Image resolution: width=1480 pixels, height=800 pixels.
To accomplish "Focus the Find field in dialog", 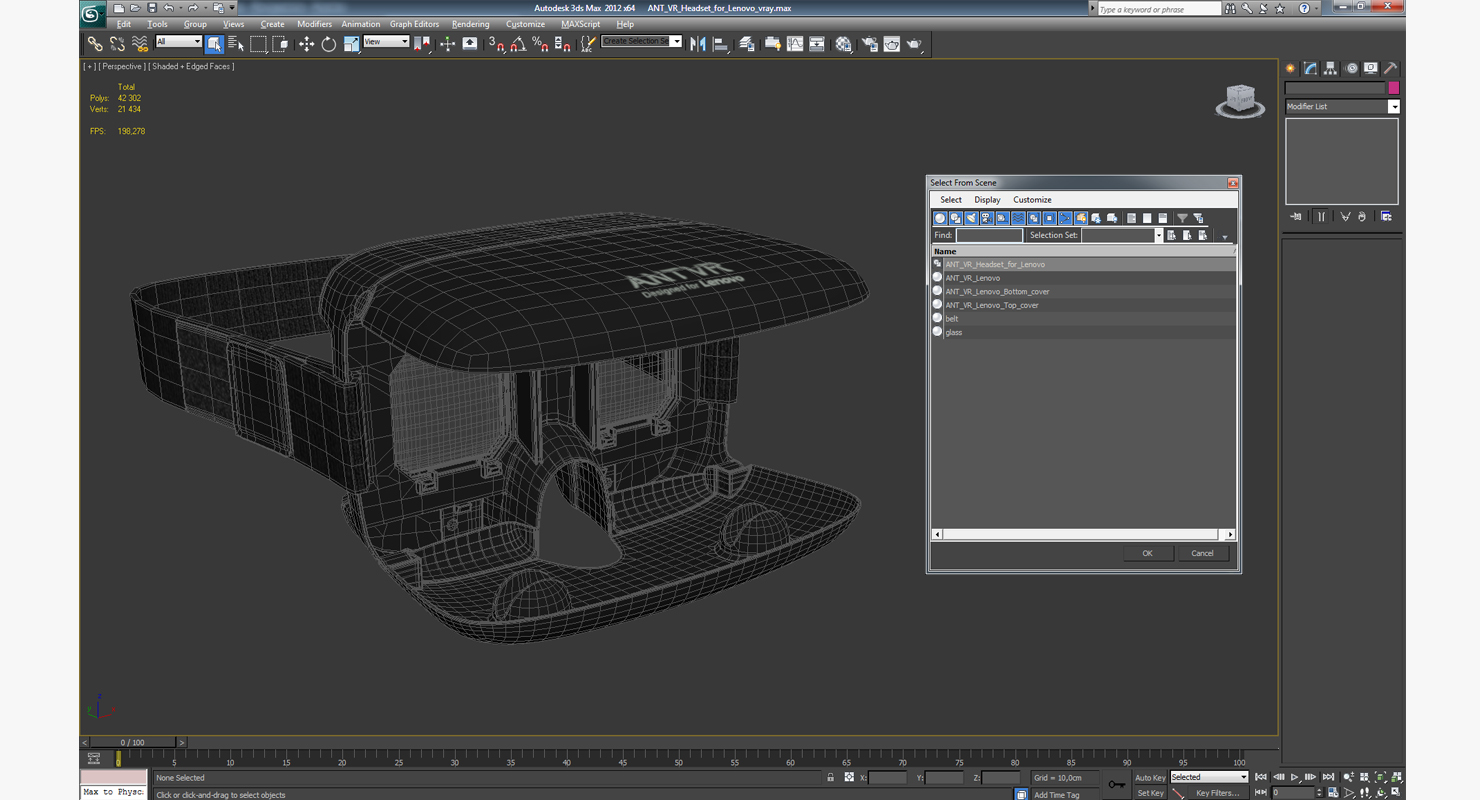I will pyautogui.click(x=989, y=235).
